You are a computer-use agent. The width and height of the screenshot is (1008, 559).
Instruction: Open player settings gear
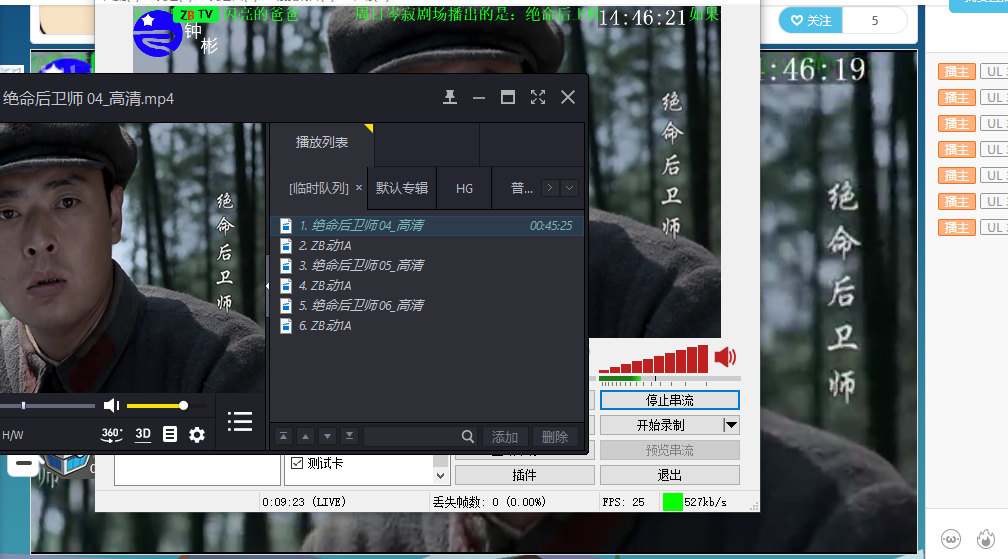pos(197,435)
